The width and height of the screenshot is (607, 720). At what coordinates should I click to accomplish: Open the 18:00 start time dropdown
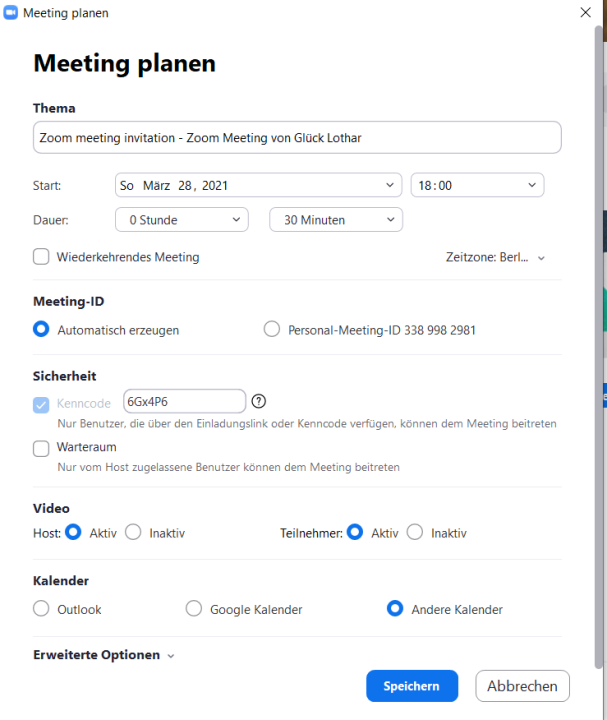click(x=478, y=185)
